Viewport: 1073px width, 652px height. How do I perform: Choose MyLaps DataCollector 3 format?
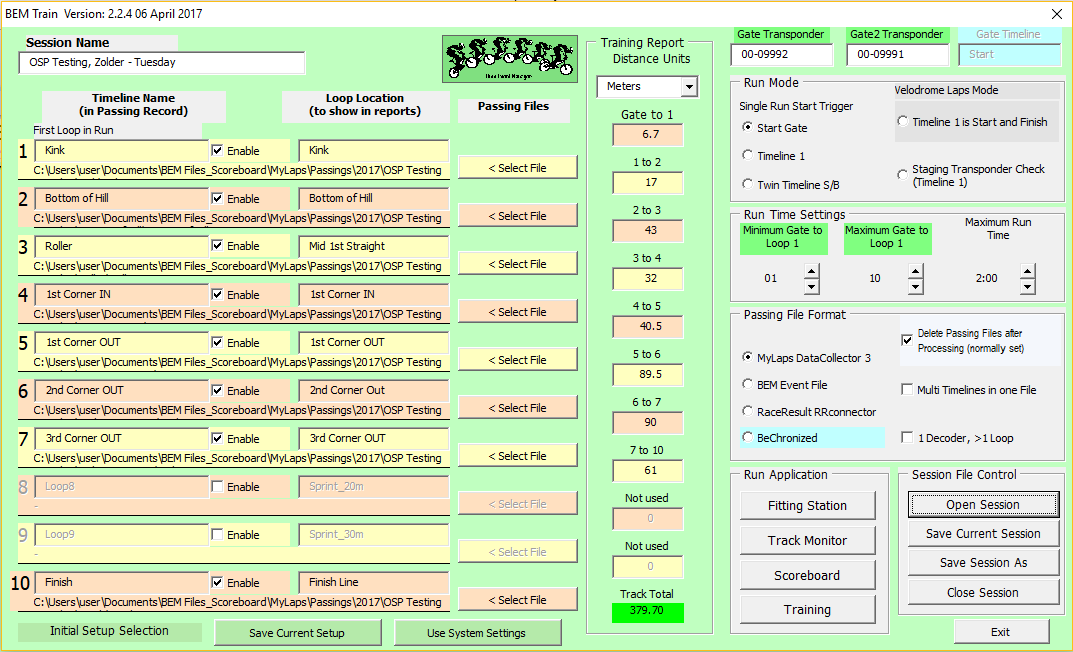pos(747,357)
